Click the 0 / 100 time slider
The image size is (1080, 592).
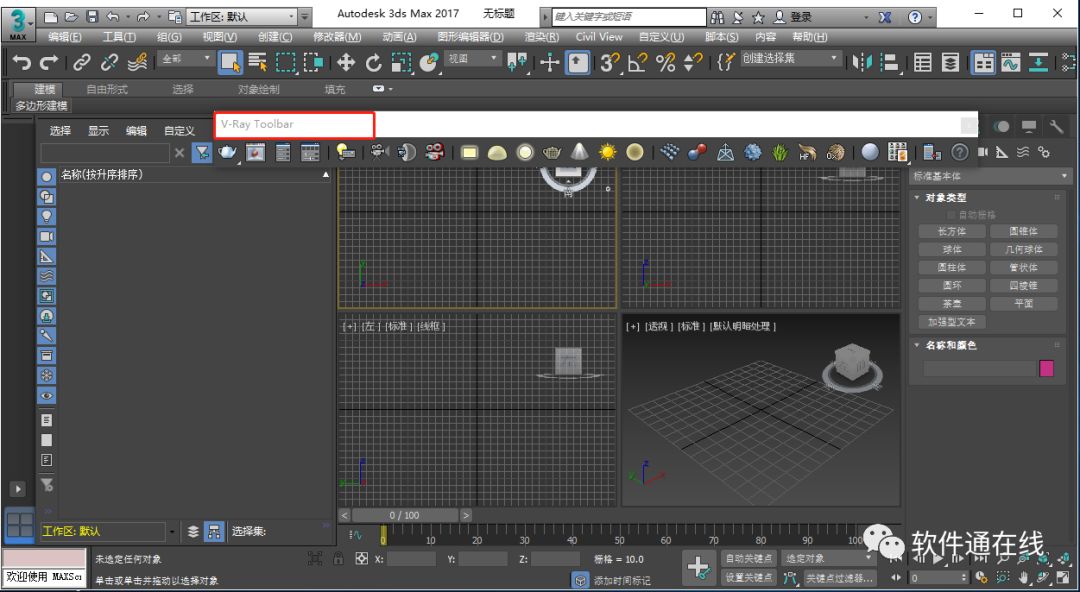(404, 516)
